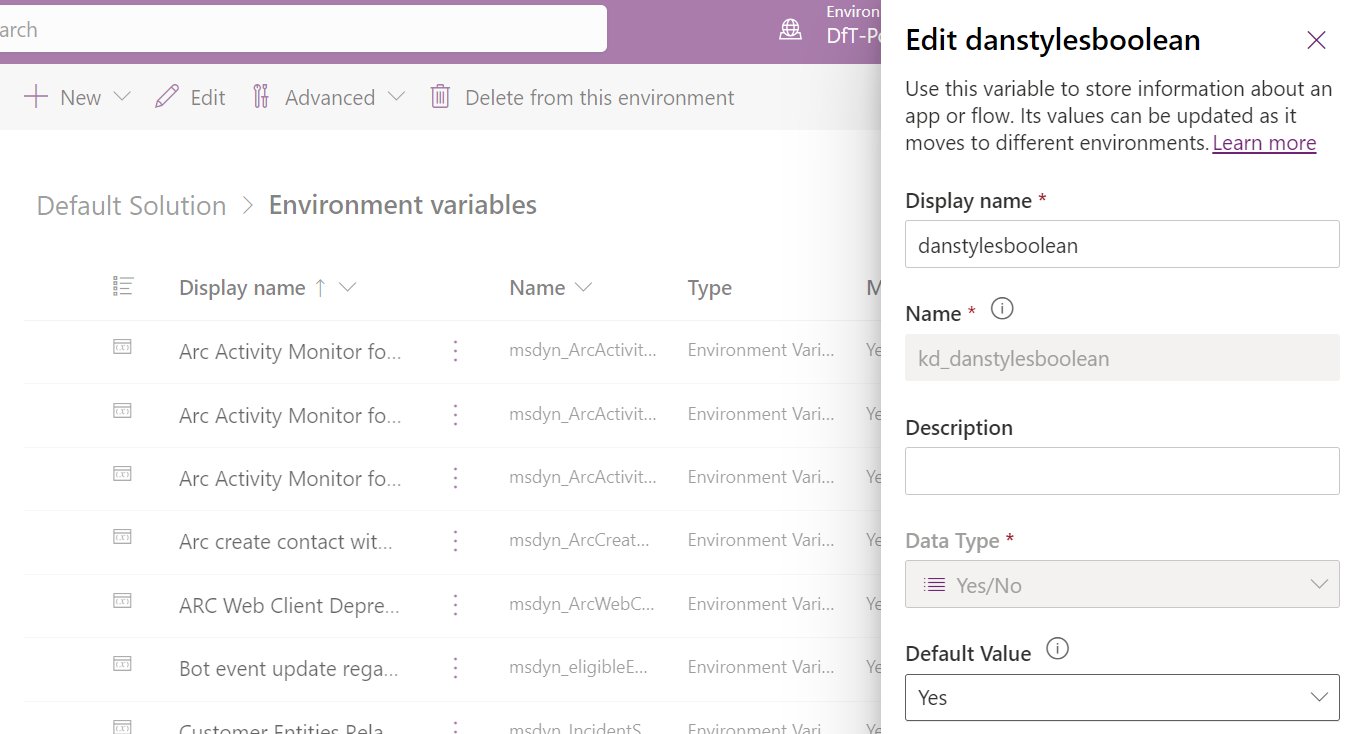This screenshot has height=734, width=1357.
Task: Click the environment globe icon in the header
Action: [790, 29]
